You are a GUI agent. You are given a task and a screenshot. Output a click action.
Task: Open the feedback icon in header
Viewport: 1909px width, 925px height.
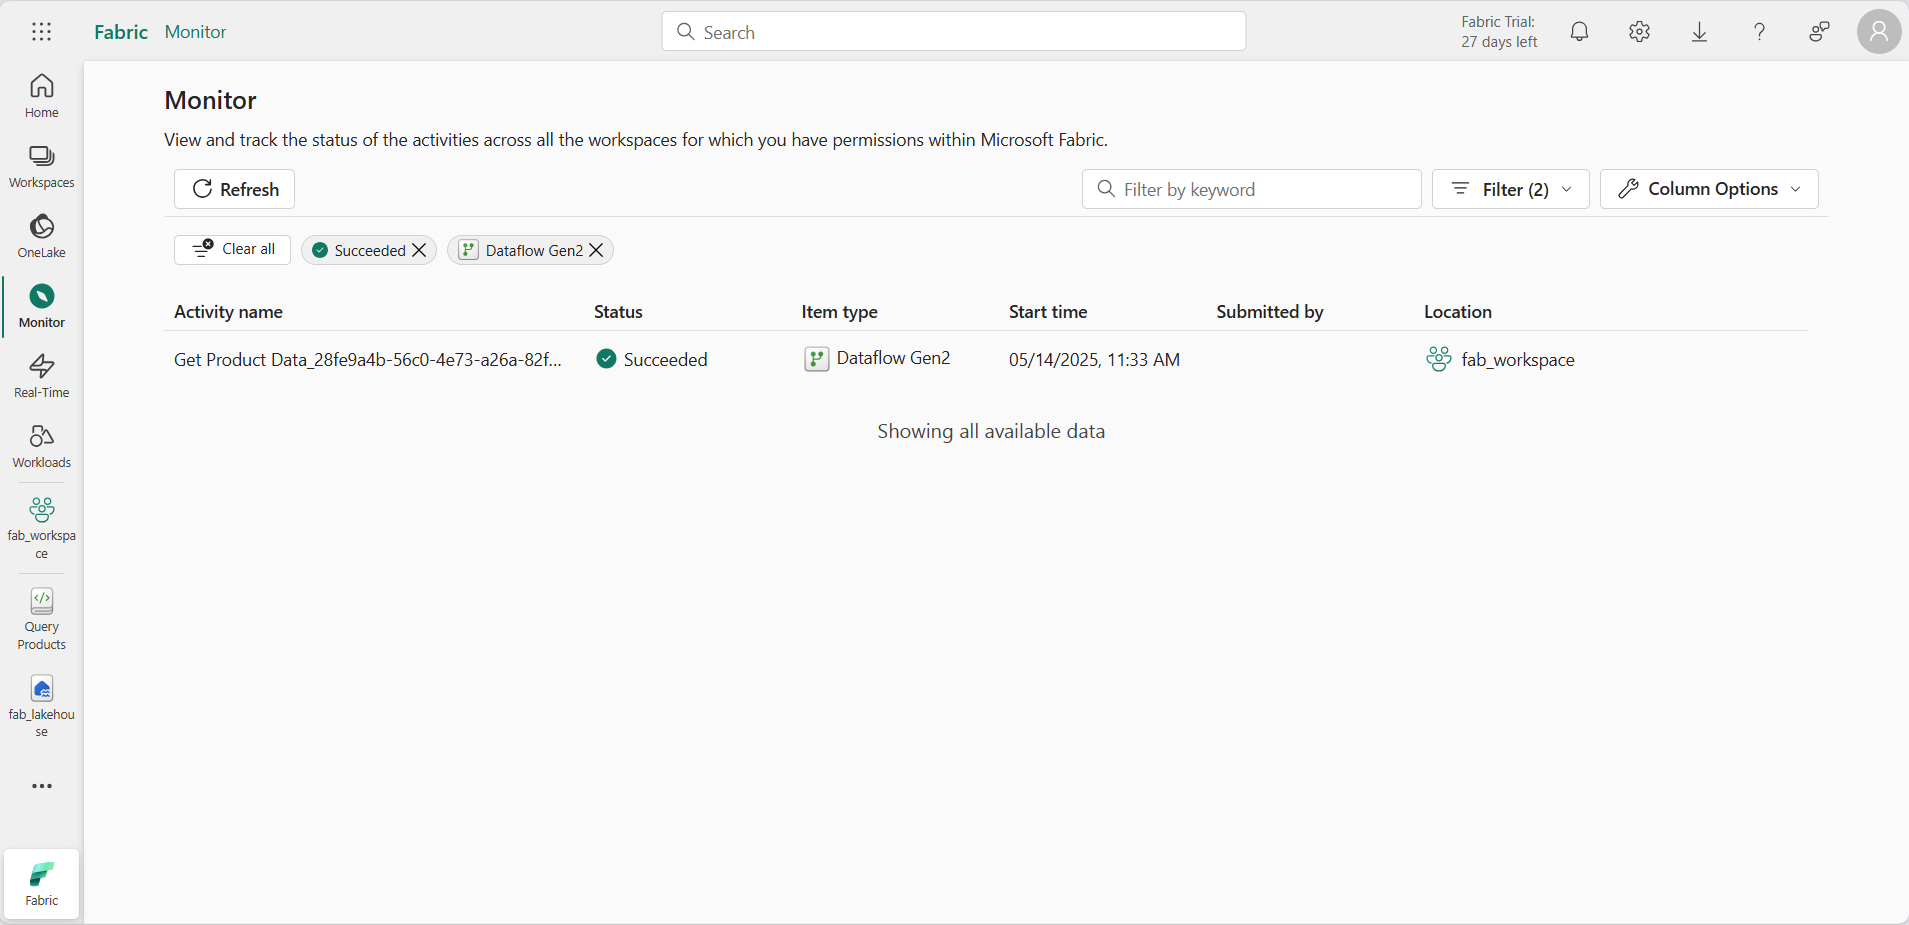pyautogui.click(x=1819, y=32)
